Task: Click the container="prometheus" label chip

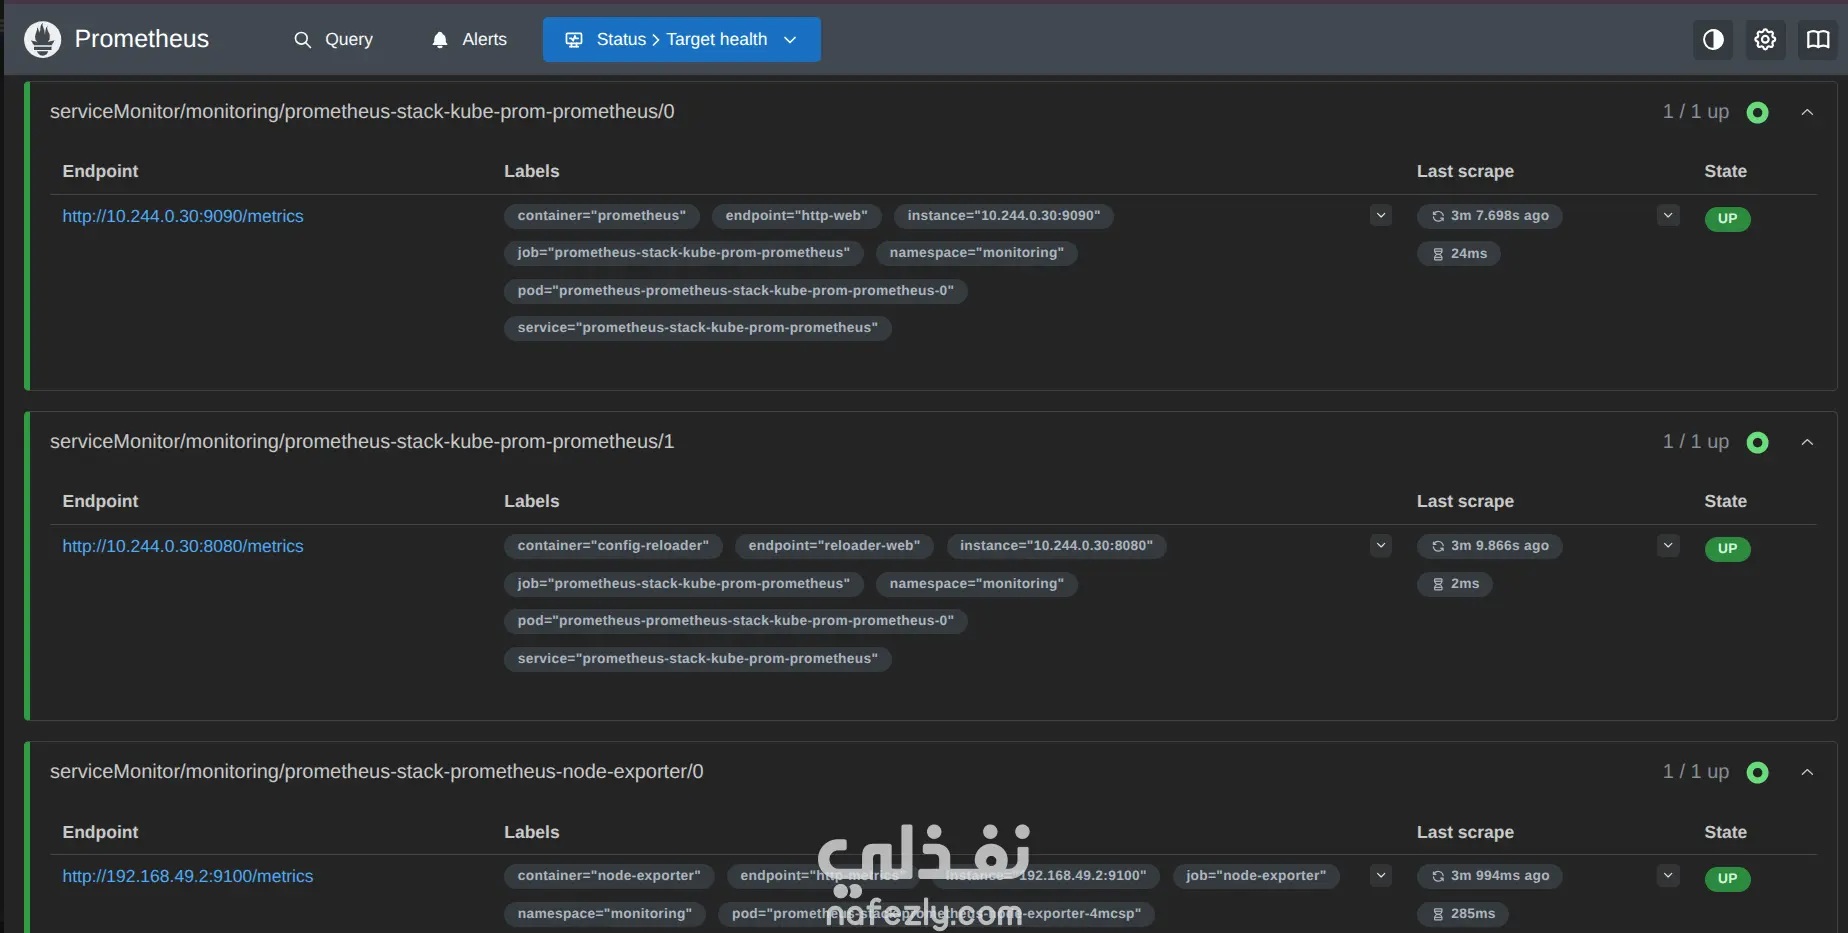Action: tap(602, 216)
